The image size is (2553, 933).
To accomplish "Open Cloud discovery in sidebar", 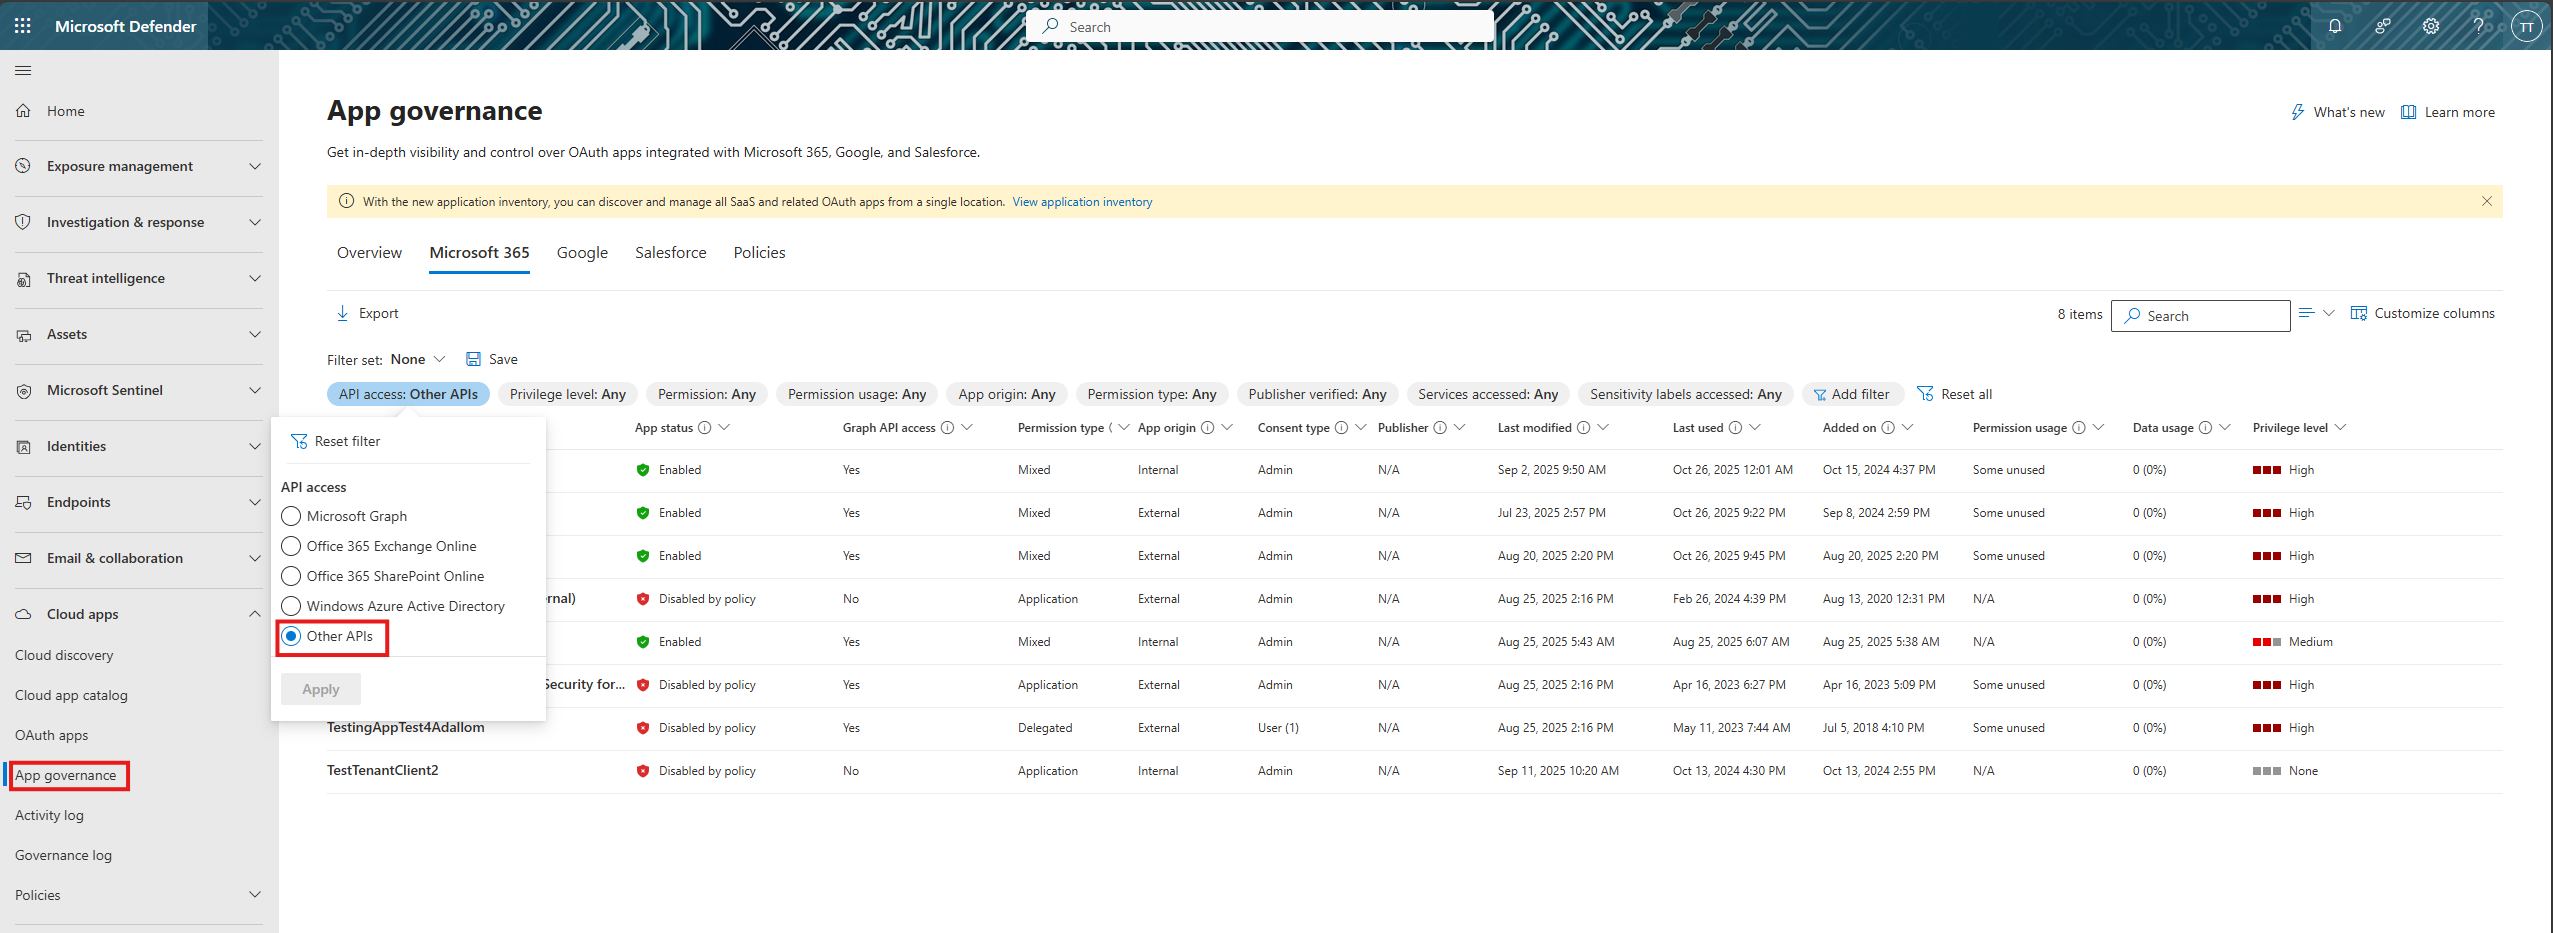I will [x=64, y=655].
